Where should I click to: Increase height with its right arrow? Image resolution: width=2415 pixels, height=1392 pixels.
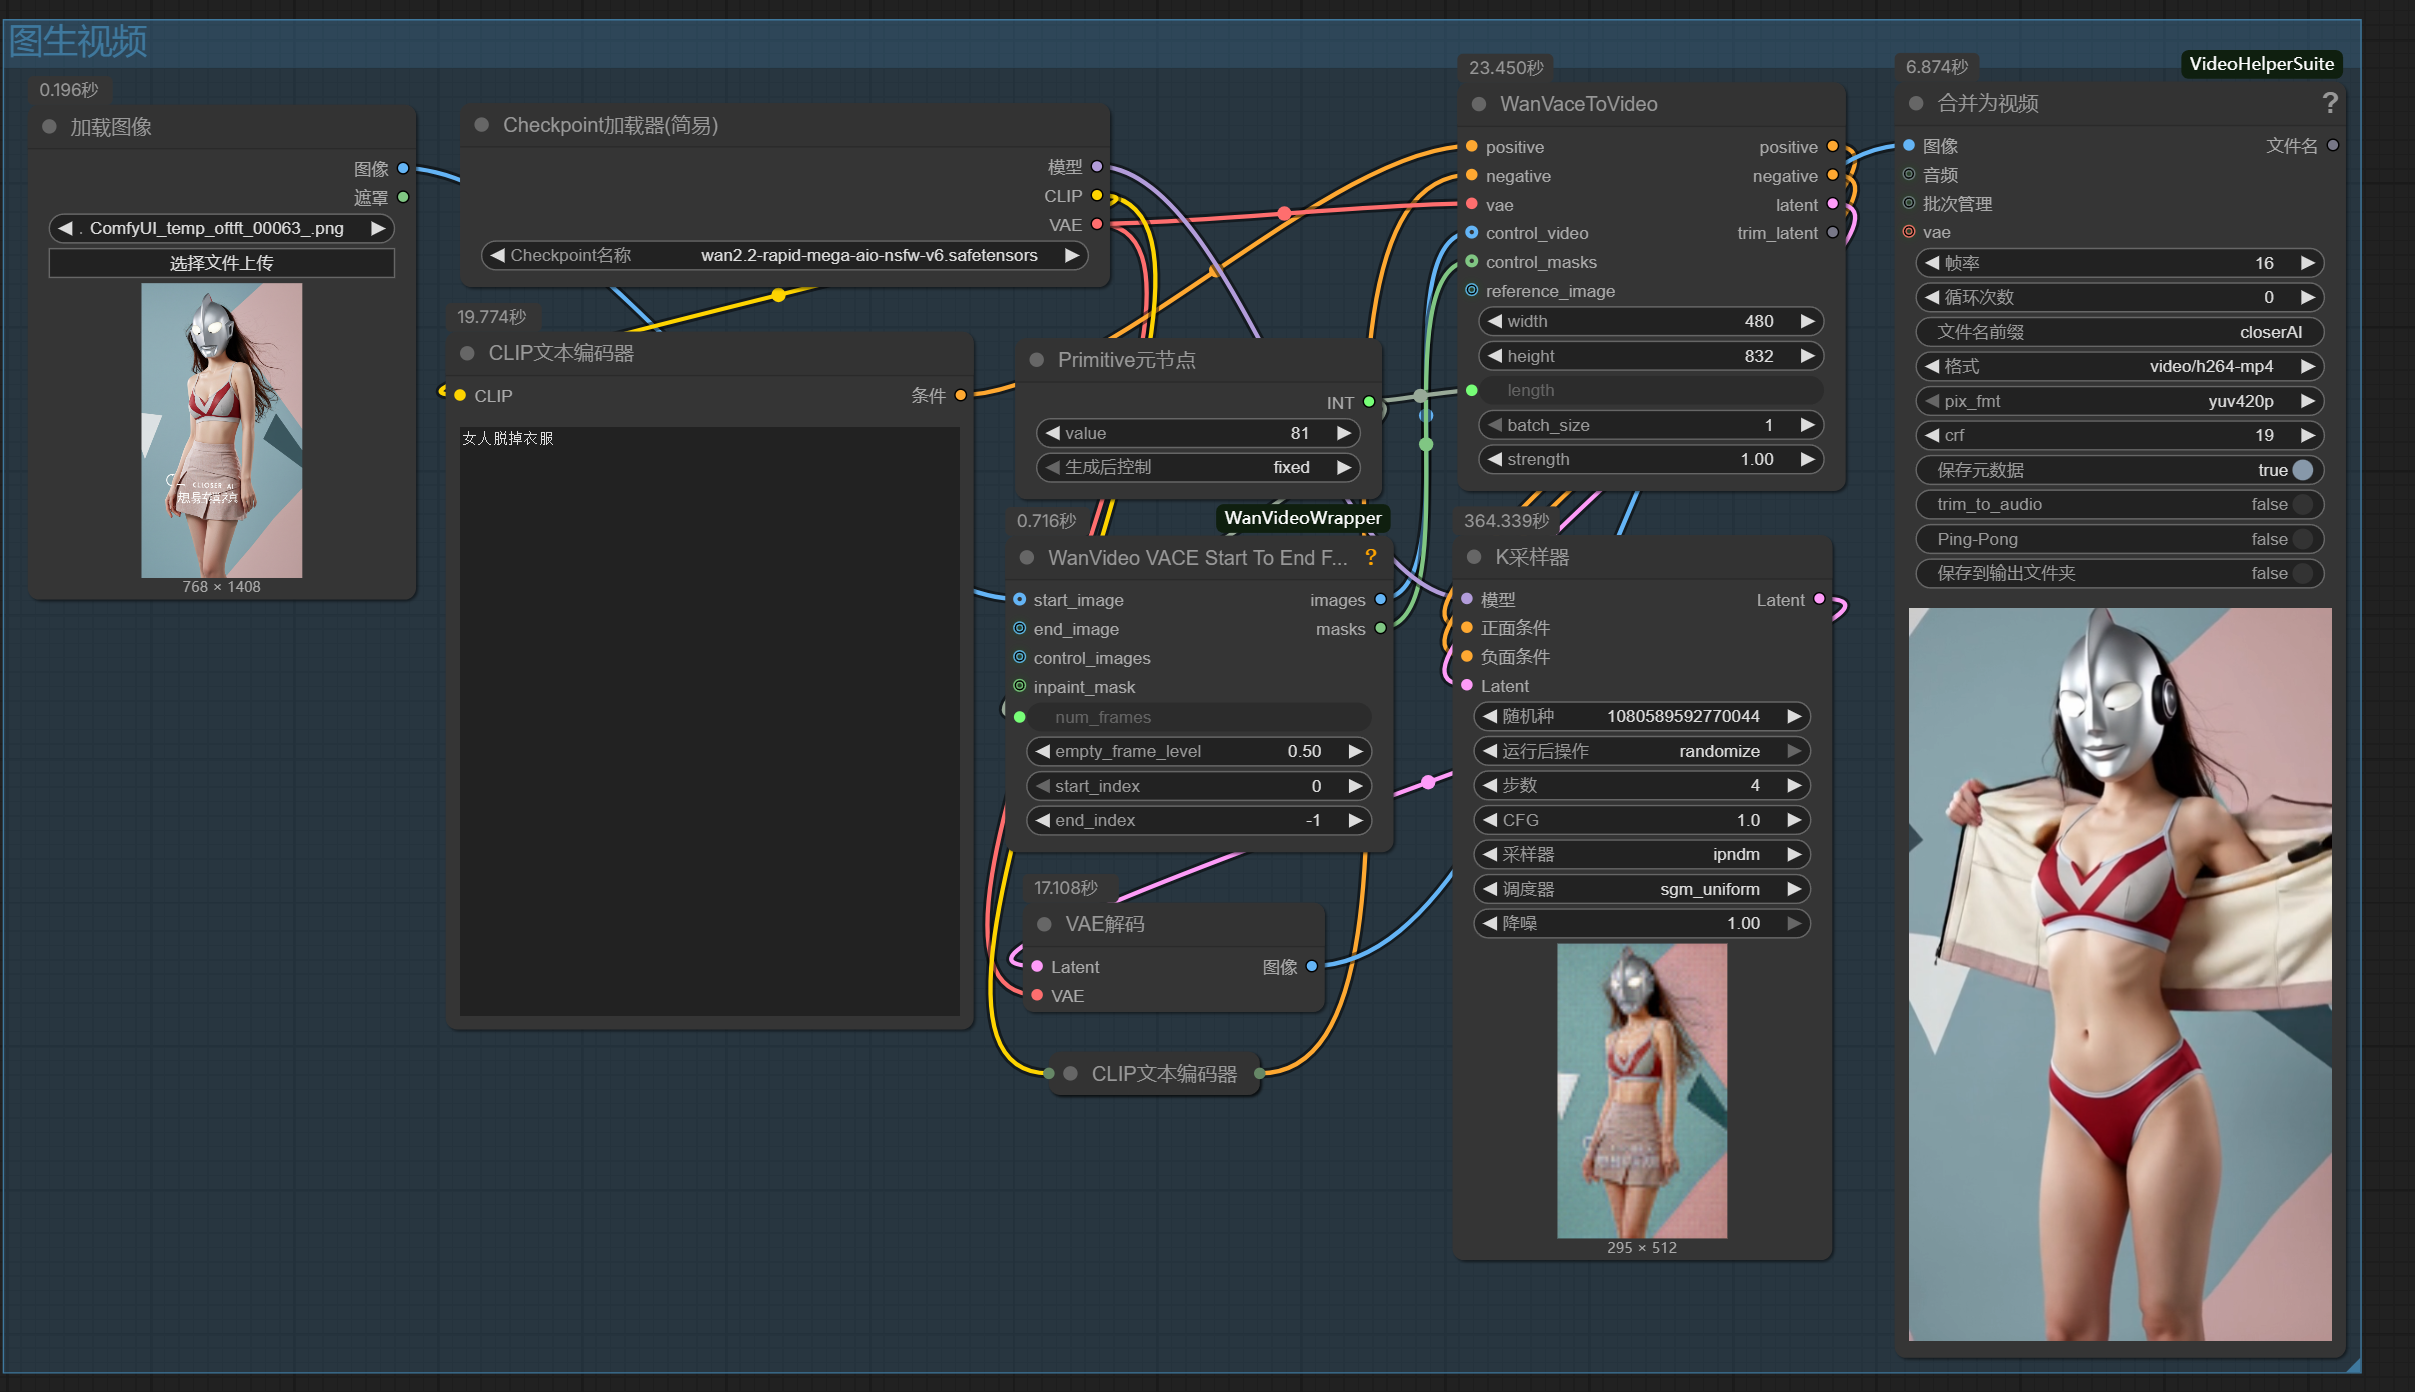coord(1807,356)
